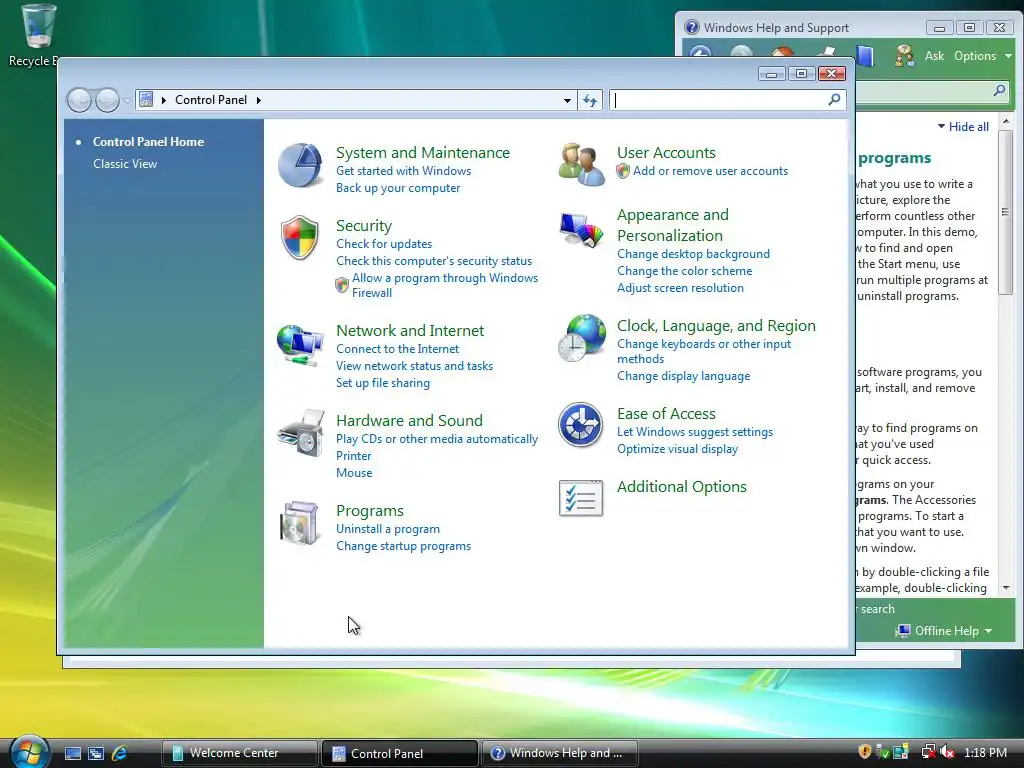1024x768 pixels.
Task: Click the Control Panel search input field
Action: coord(718,100)
